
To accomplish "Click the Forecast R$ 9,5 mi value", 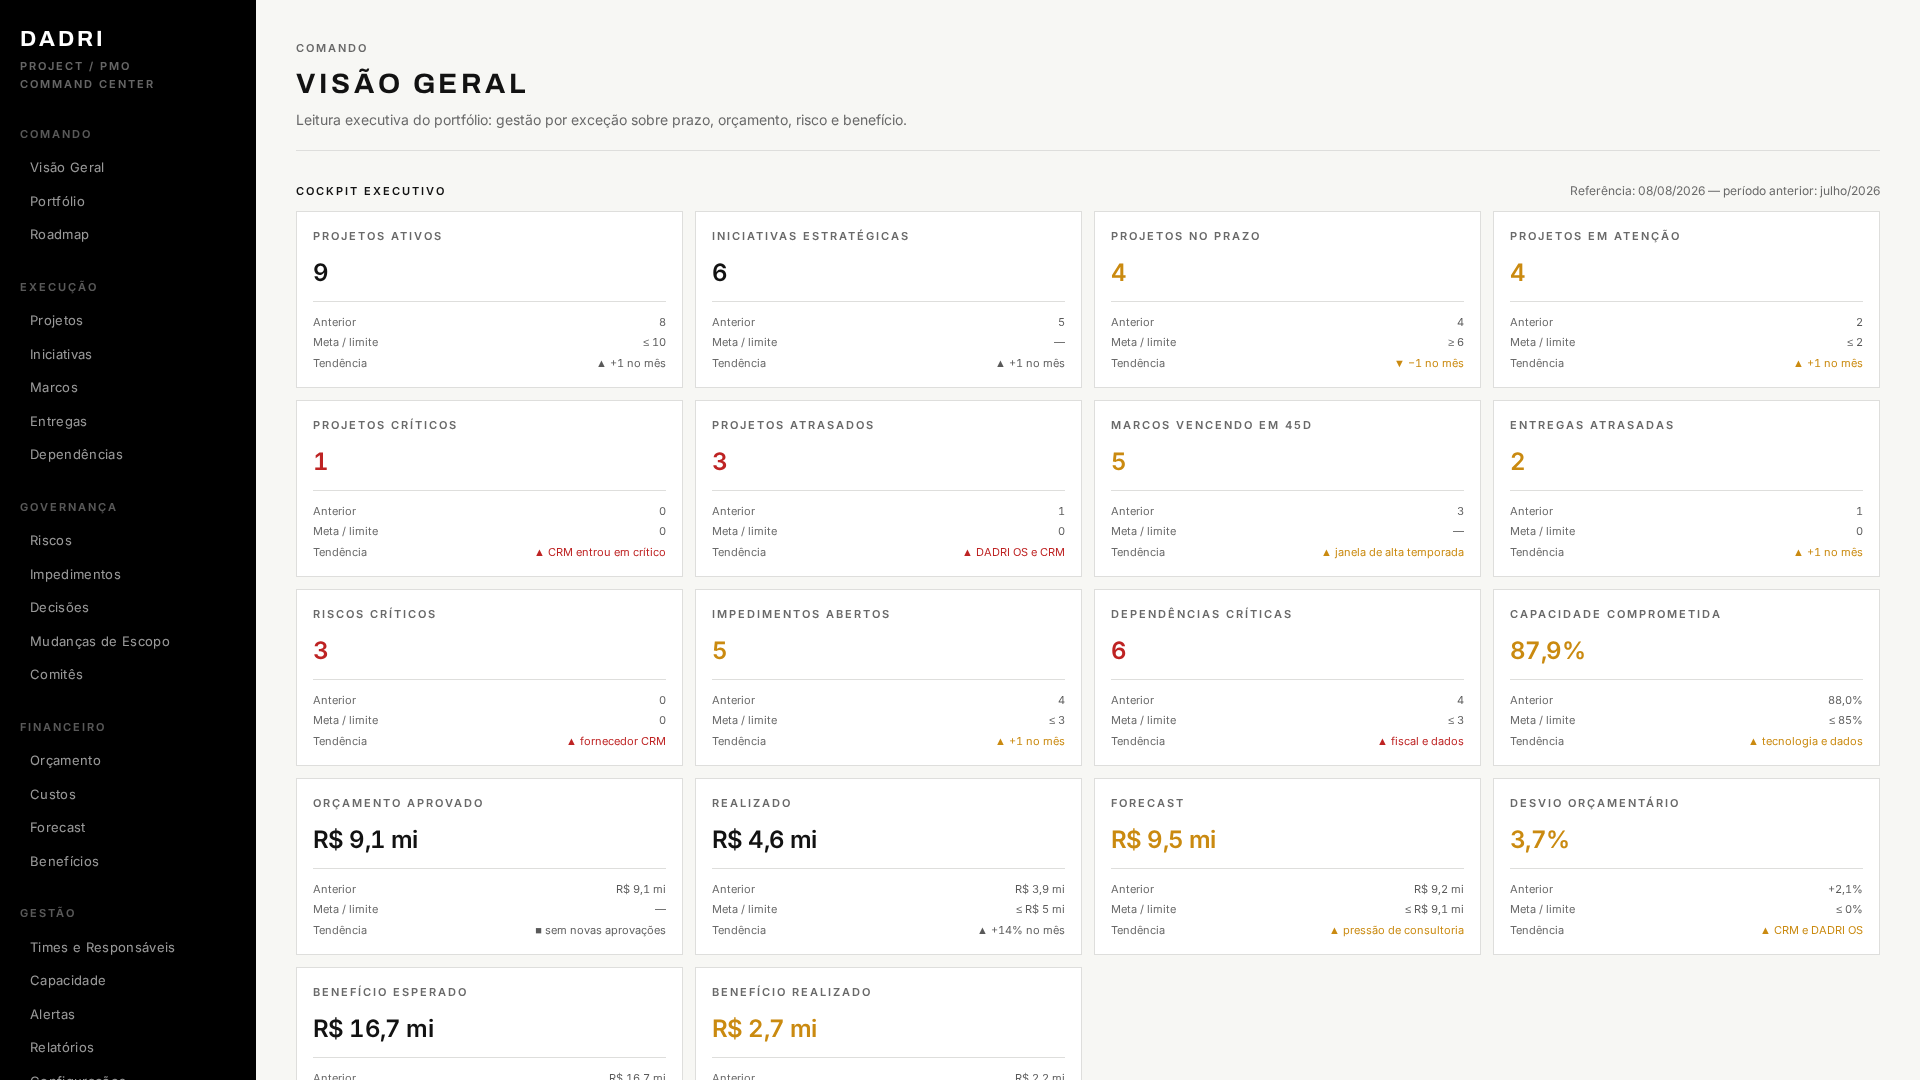I will (x=1163, y=840).
